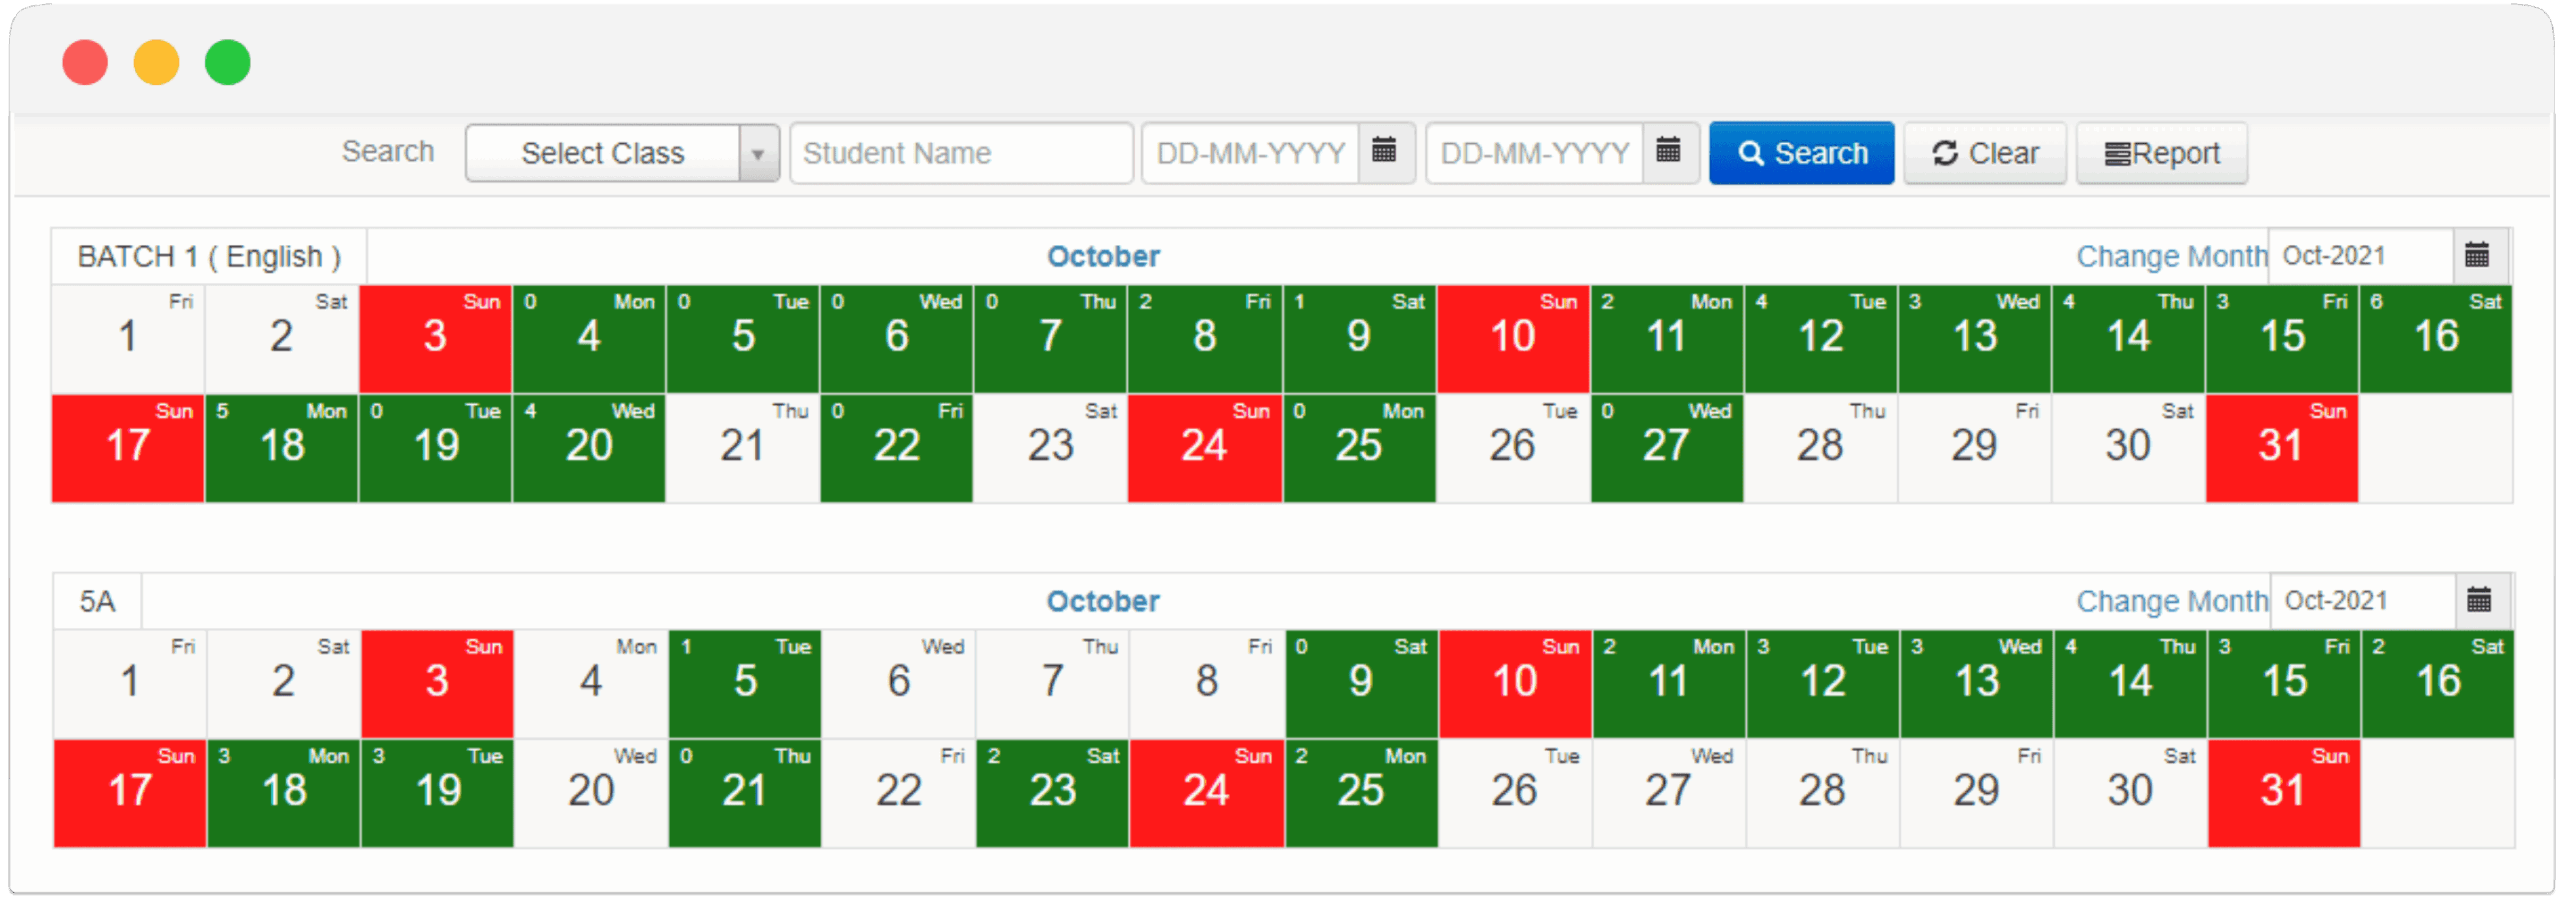
Task: Click Change Month link in 5A section
Action: 2171,601
